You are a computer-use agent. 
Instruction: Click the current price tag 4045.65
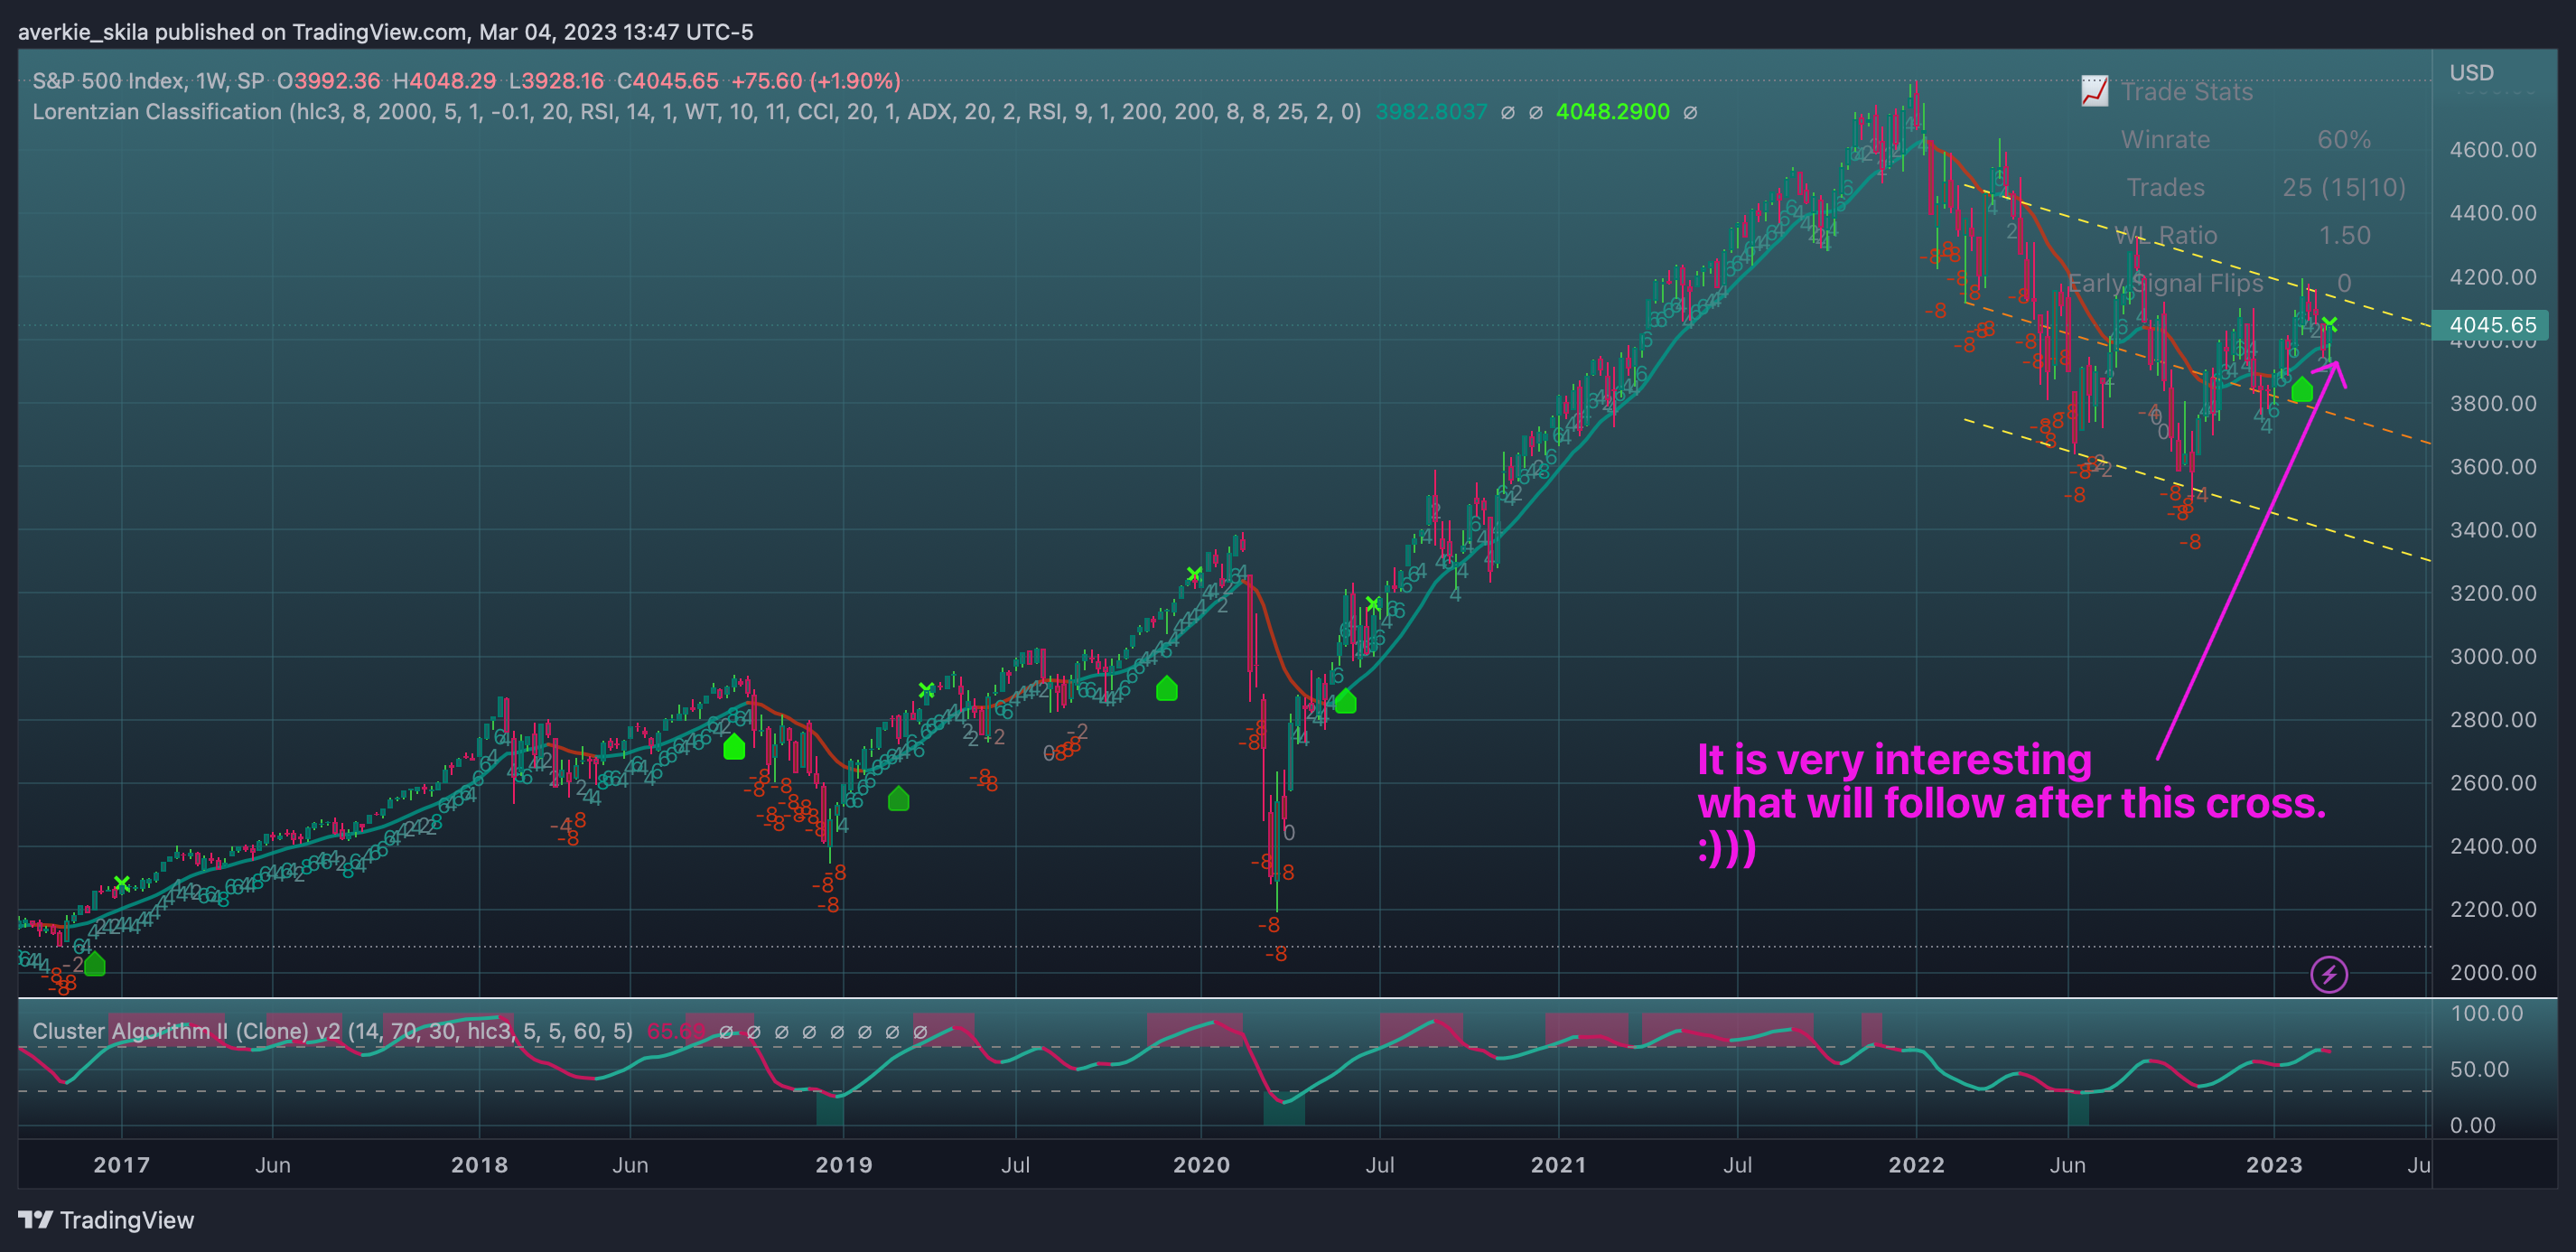click(2492, 325)
